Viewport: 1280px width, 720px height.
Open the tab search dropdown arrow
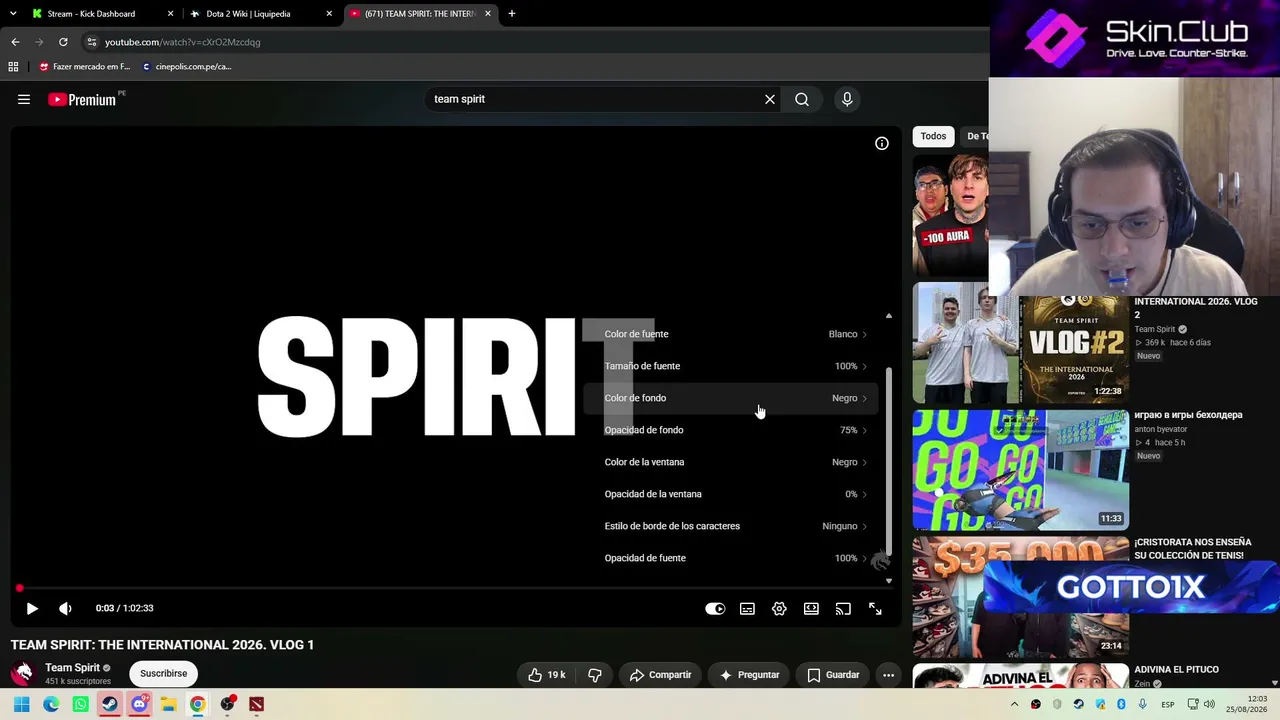[x=13, y=14]
